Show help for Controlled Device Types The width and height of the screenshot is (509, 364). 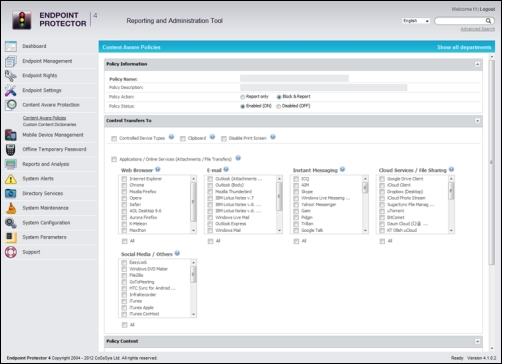point(171,137)
